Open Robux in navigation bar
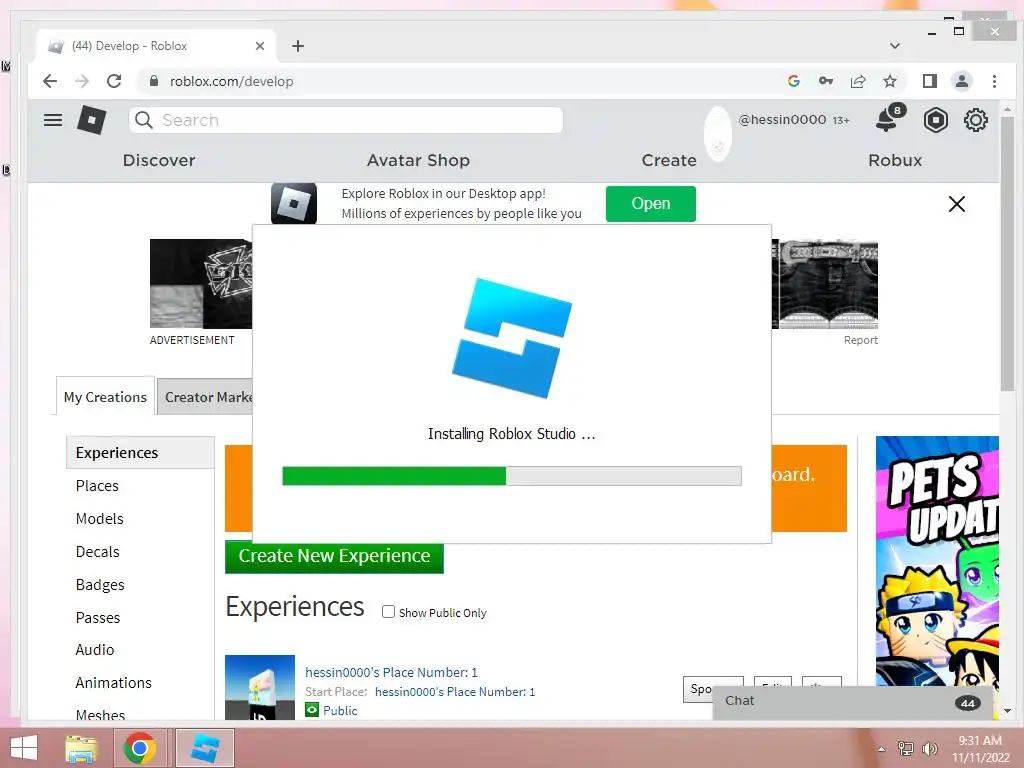The width and height of the screenshot is (1024, 768). 895,160
